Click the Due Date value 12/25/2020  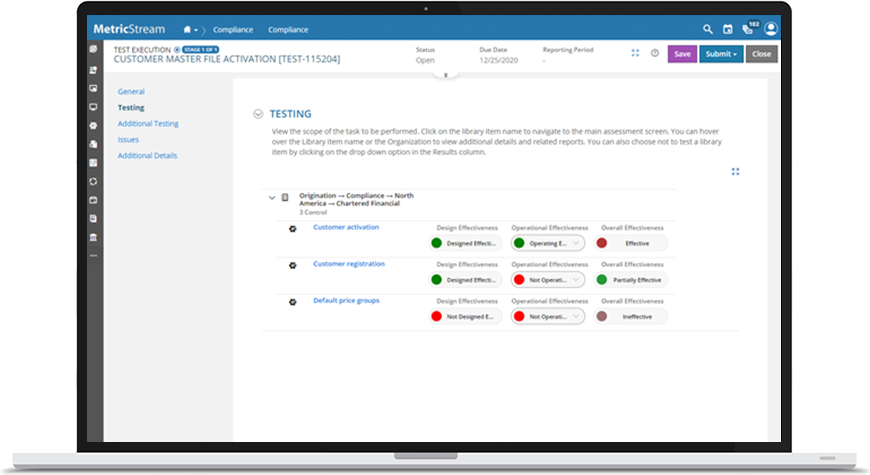pyautogui.click(x=499, y=60)
